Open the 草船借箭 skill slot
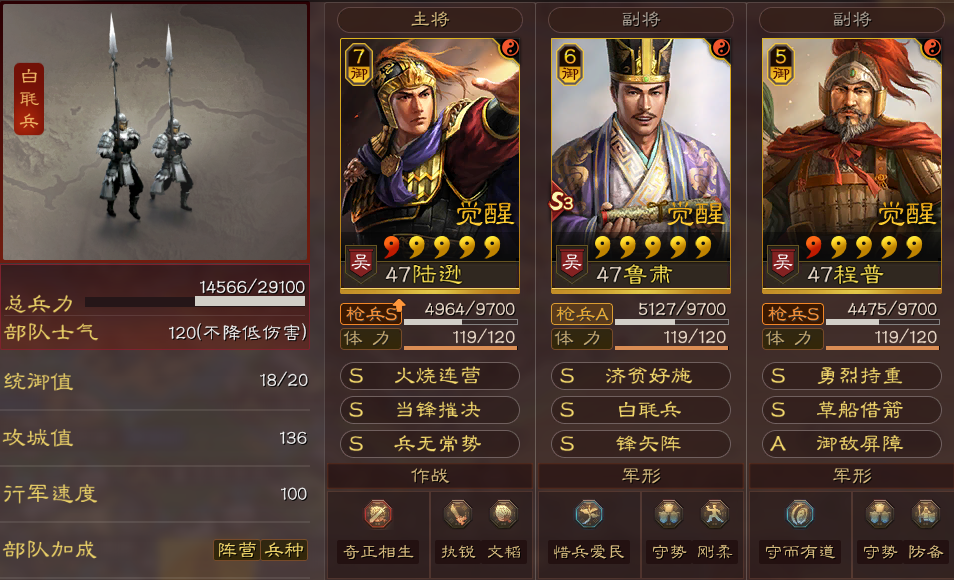The image size is (954, 580). click(x=852, y=410)
